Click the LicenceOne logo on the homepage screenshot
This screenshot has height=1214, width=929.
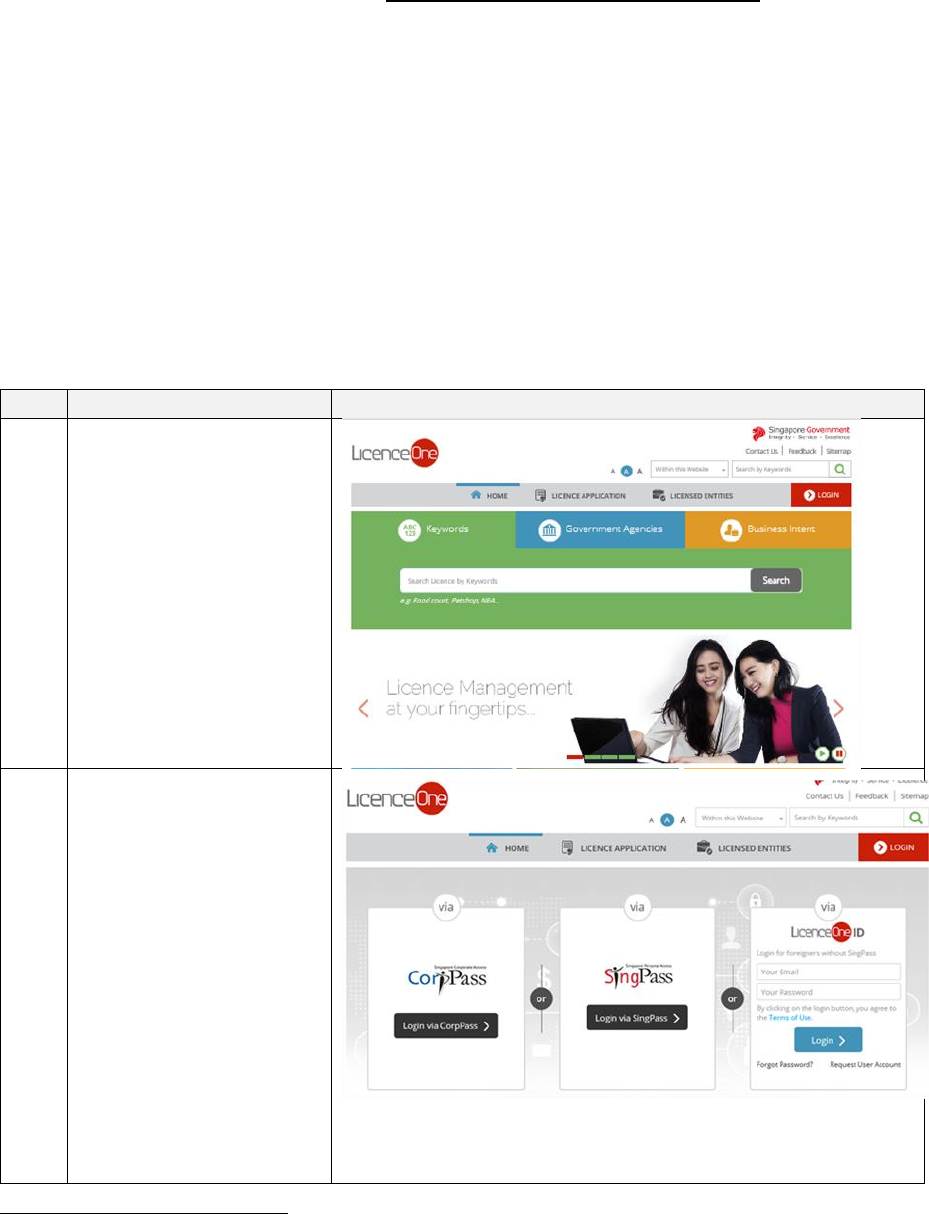(394, 453)
